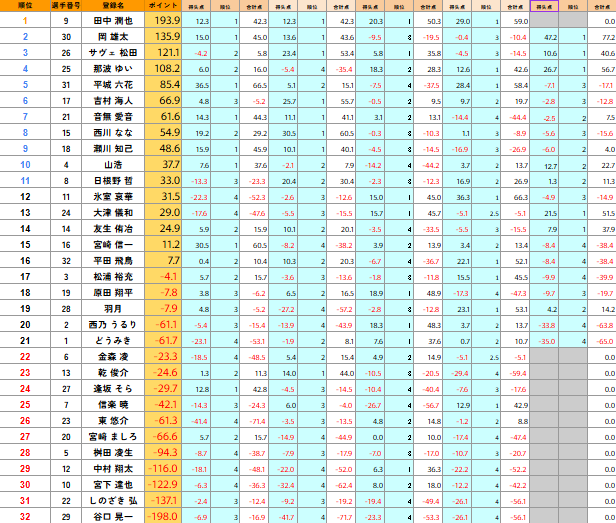This screenshot has height=523, width=616.
Task: Click the -35.0 score cell
Action: (x=544, y=341)
